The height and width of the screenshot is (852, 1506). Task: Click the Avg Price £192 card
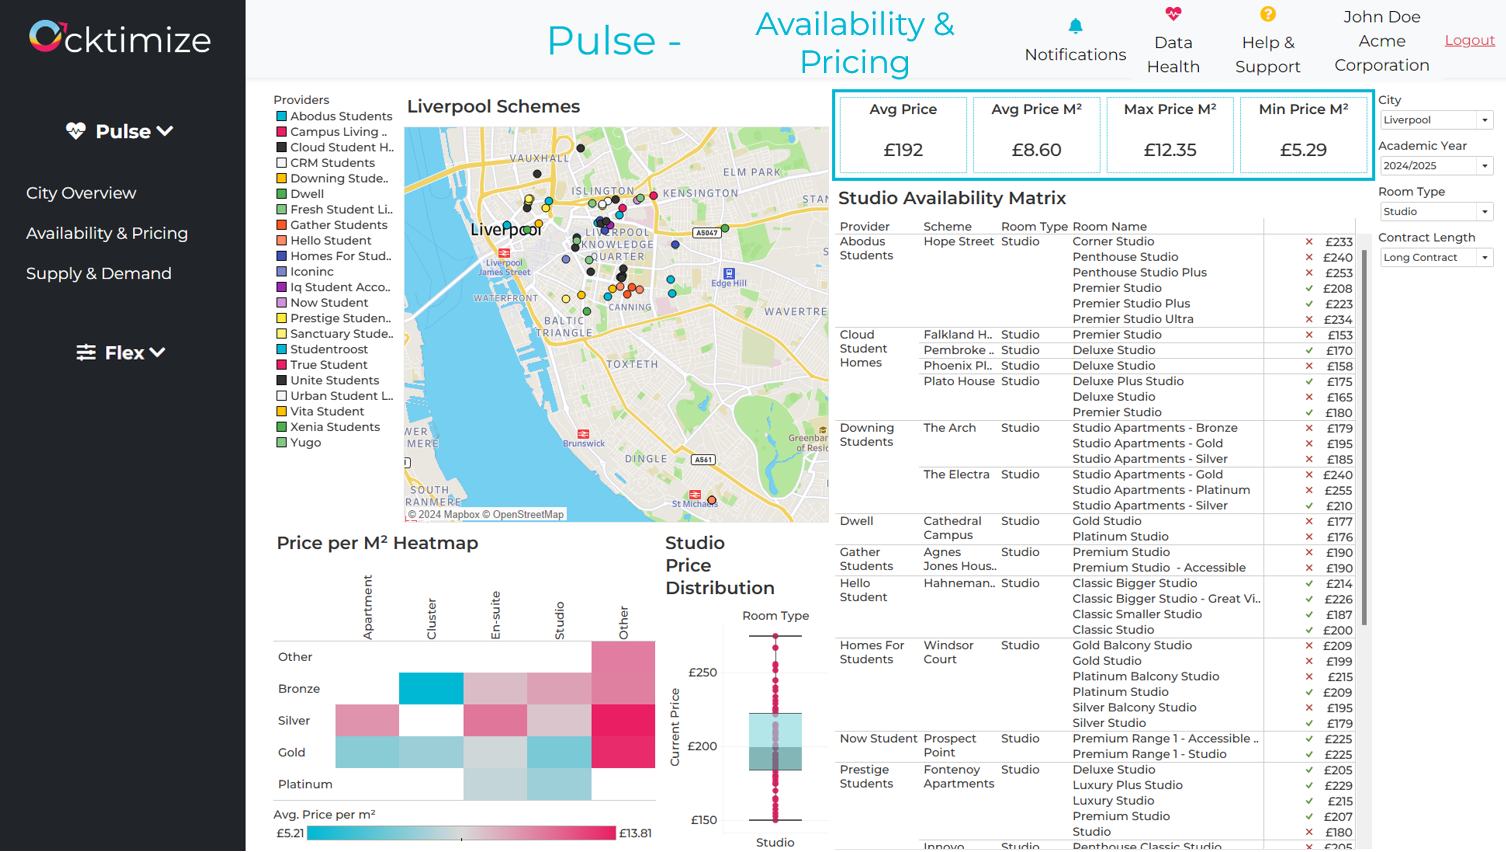click(903, 133)
